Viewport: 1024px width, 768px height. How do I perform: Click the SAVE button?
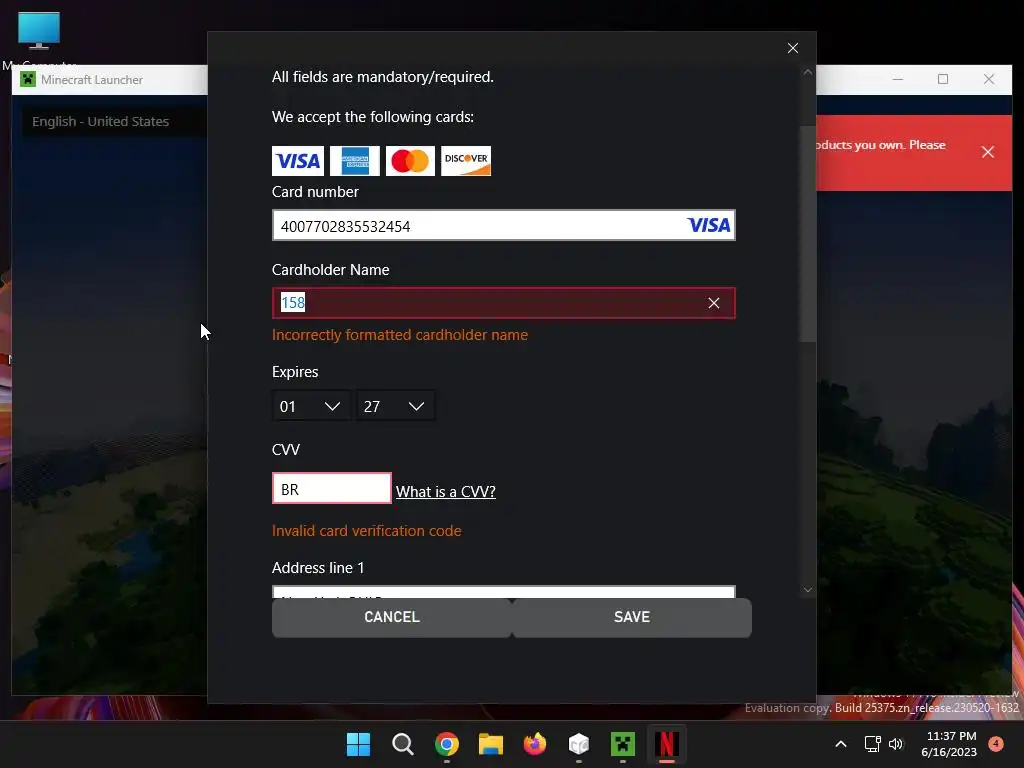point(632,617)
